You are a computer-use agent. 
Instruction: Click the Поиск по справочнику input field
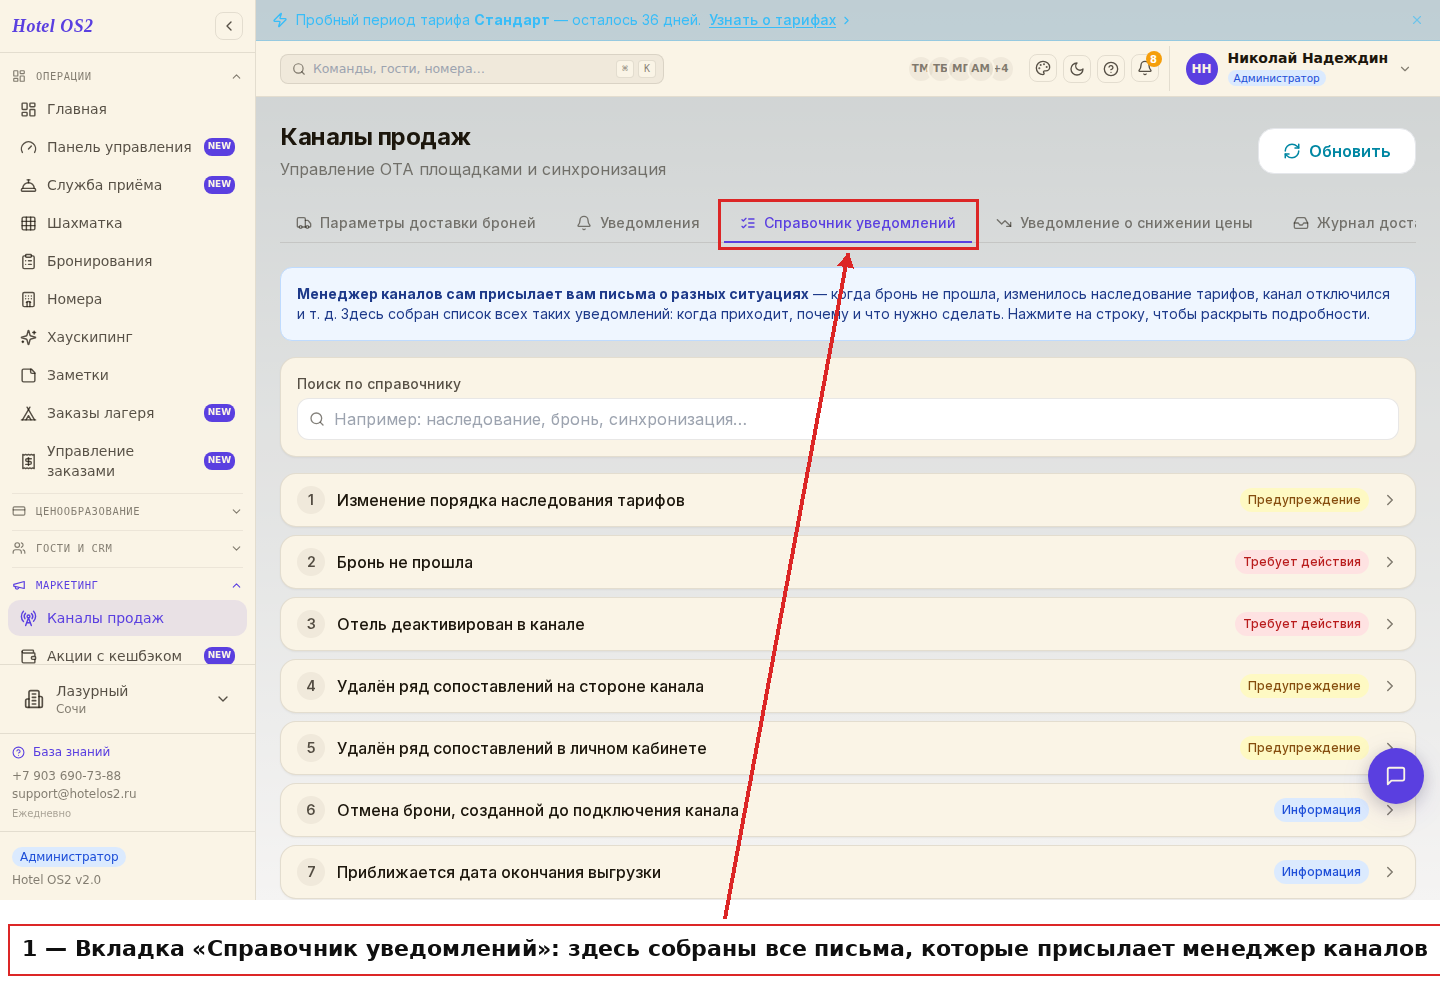(x=848, y=419)
